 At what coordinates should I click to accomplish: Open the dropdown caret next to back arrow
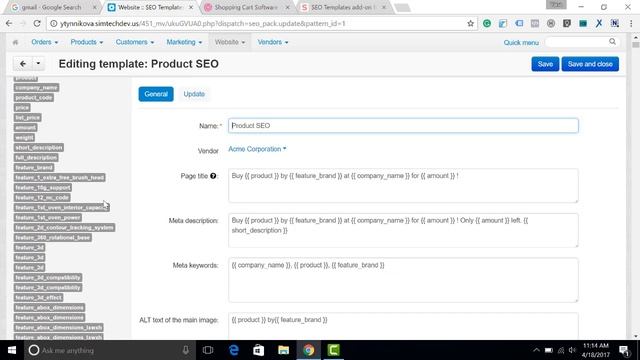[38, 64]
